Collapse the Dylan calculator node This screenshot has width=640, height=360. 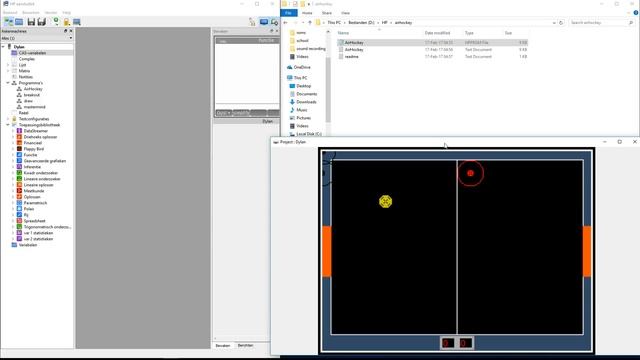click(x=3, y=47)
